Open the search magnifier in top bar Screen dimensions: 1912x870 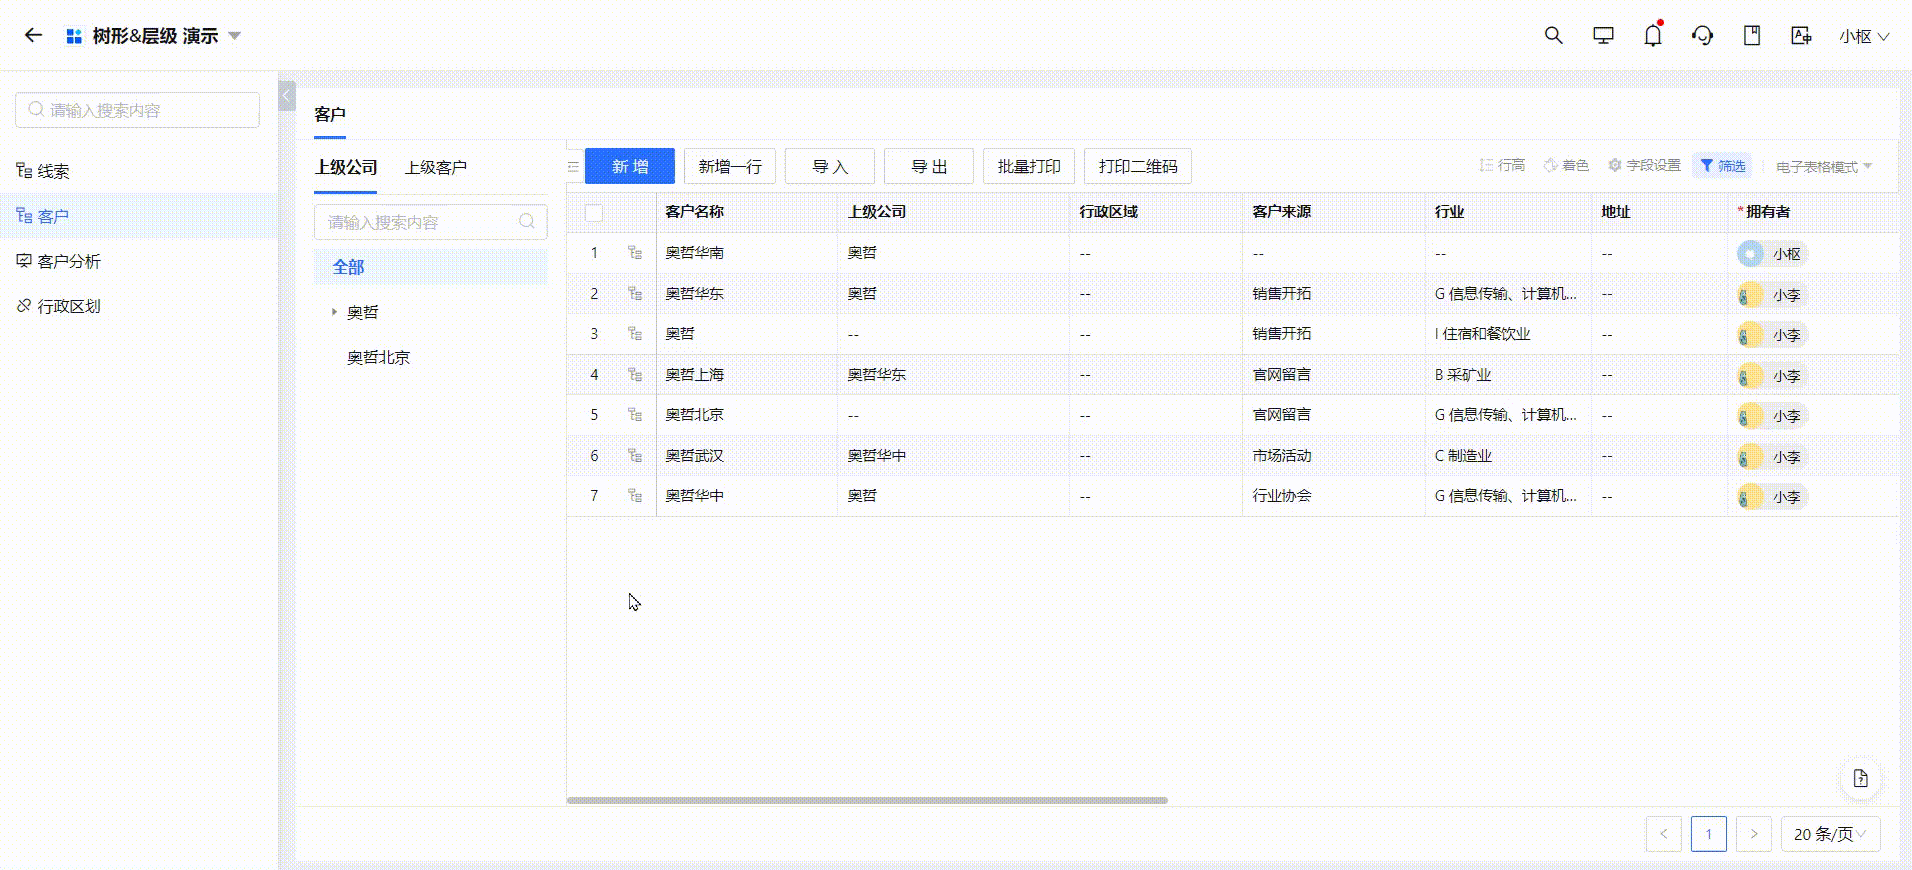coord(1553,36)
